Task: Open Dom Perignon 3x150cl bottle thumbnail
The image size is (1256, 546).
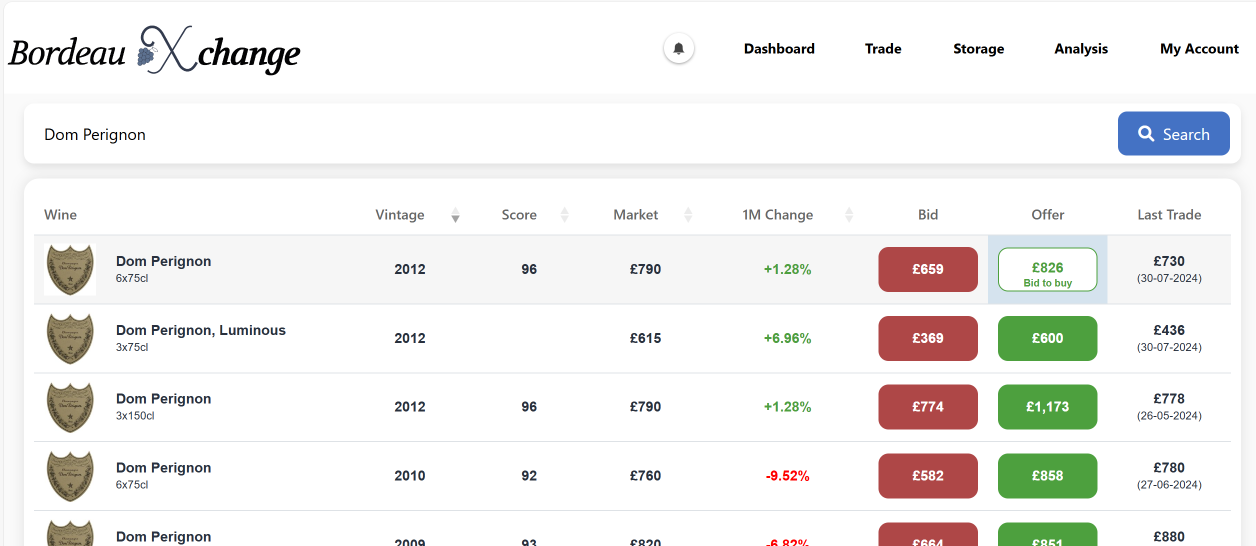Action: coord(70,408)
